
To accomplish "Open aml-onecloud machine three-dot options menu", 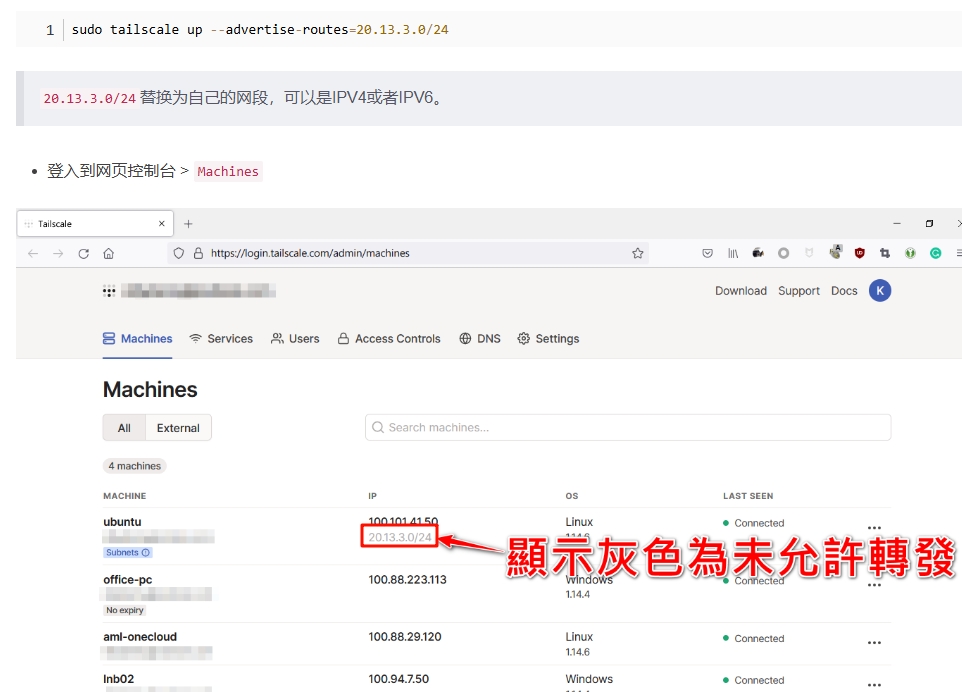I will click(874, 643).
